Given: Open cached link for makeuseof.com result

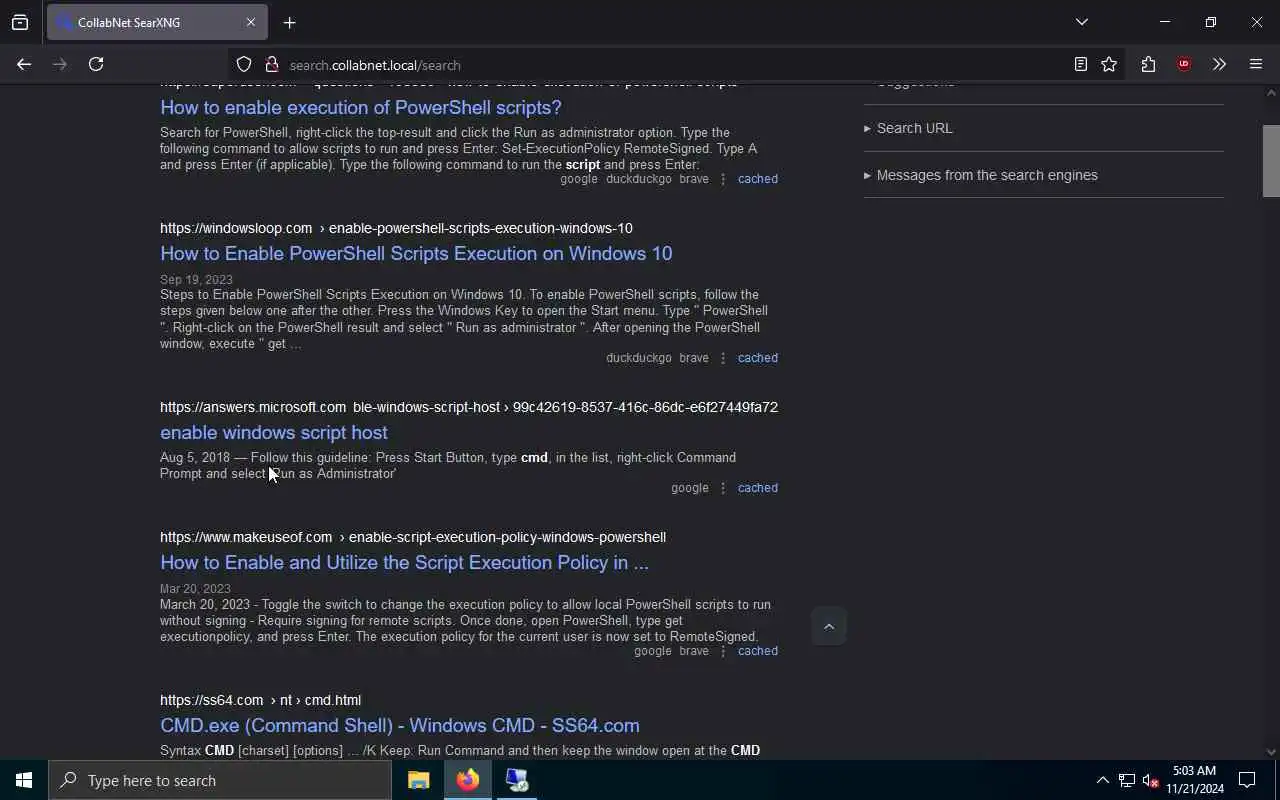Looking at the screenshot, I should click(757, 651).
